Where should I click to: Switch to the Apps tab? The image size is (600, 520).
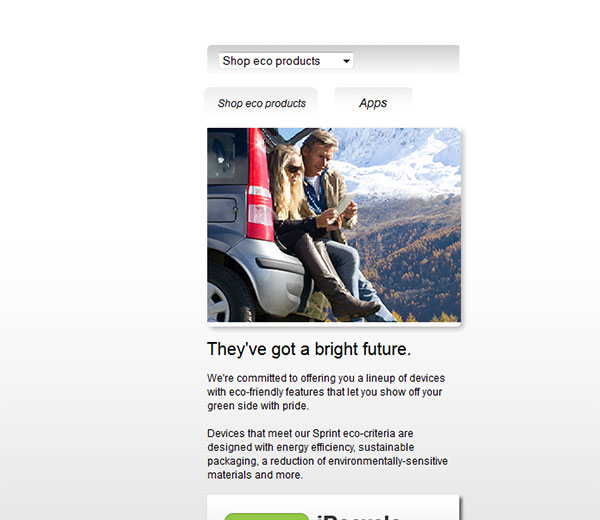pyautogui.click(x=373, y=103)
